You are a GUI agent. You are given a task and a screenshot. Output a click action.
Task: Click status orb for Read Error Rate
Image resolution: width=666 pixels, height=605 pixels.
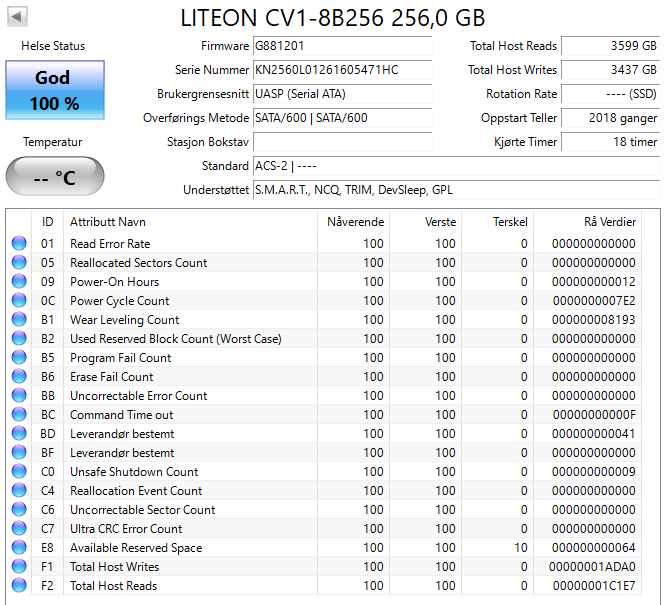coord(19,244)
